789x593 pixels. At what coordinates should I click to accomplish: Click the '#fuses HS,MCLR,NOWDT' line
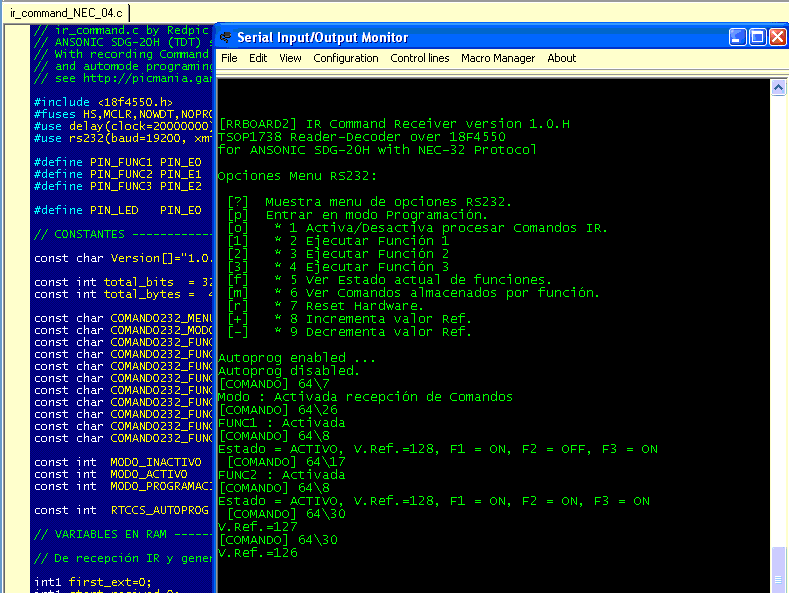[x=123, y=114]
